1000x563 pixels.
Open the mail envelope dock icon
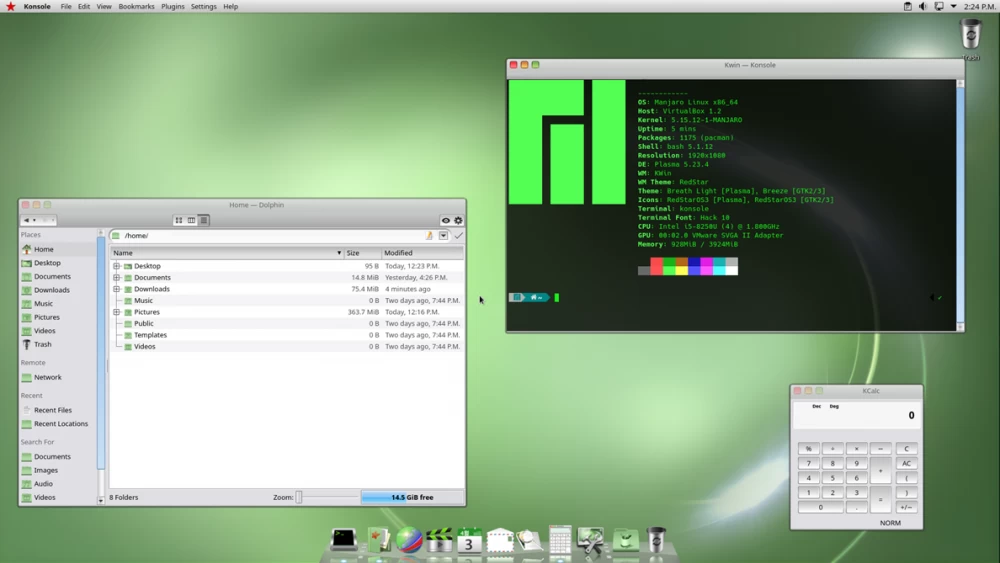click(x=499, y=540)
